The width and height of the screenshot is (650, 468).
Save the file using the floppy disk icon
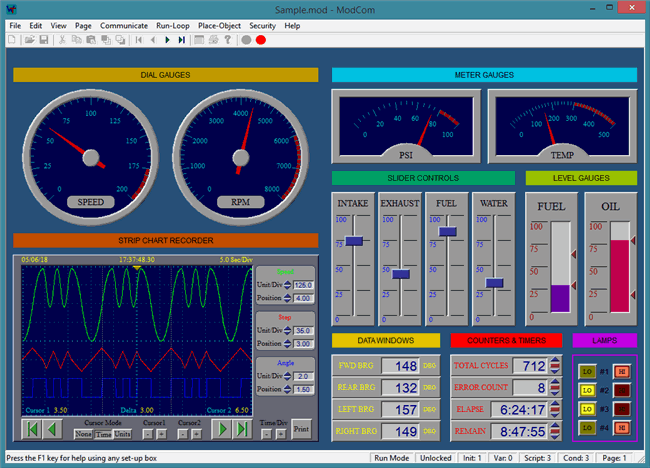tap(44, 40)
